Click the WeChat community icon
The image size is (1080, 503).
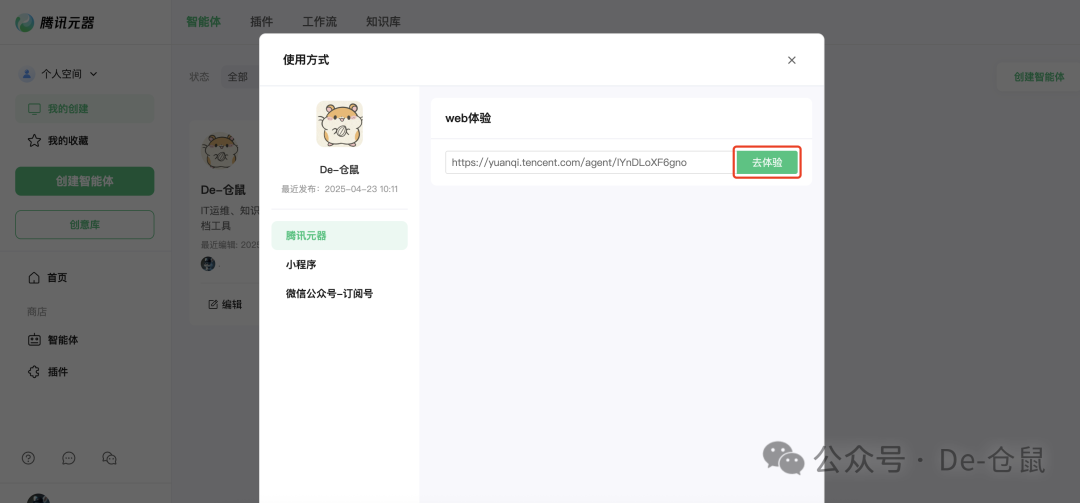[109, 458]
